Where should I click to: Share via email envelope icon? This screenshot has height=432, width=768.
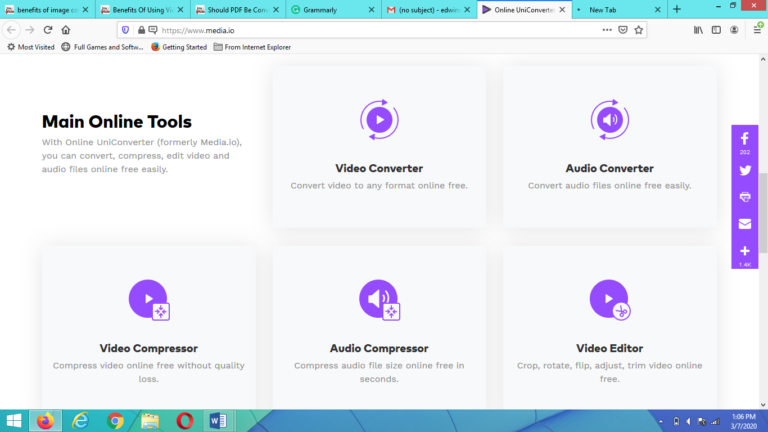(744, 224)
